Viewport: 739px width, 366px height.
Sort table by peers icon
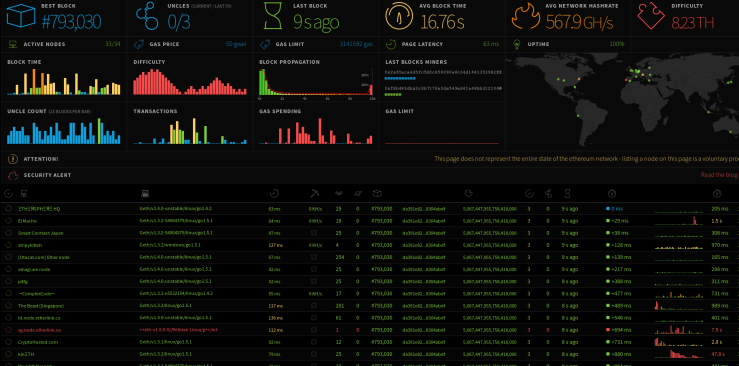(x=338, y=193)
